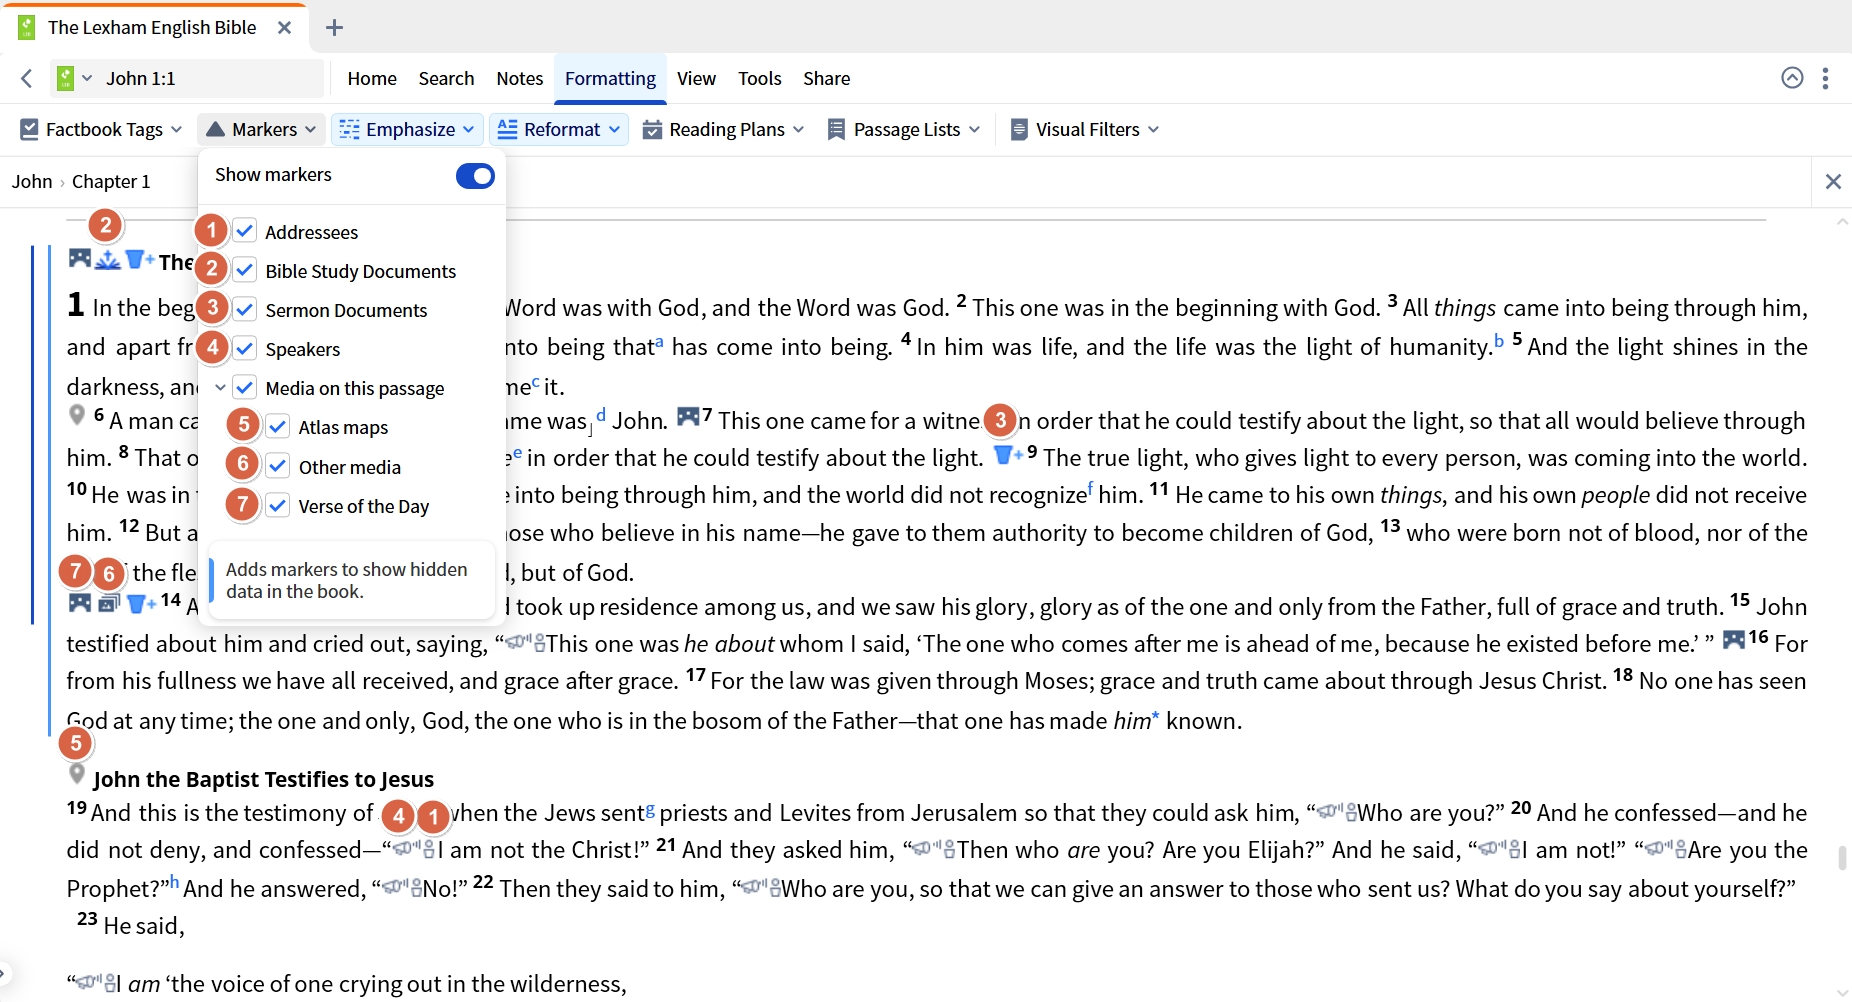Open the media marker before verse 14

[79, 602]
